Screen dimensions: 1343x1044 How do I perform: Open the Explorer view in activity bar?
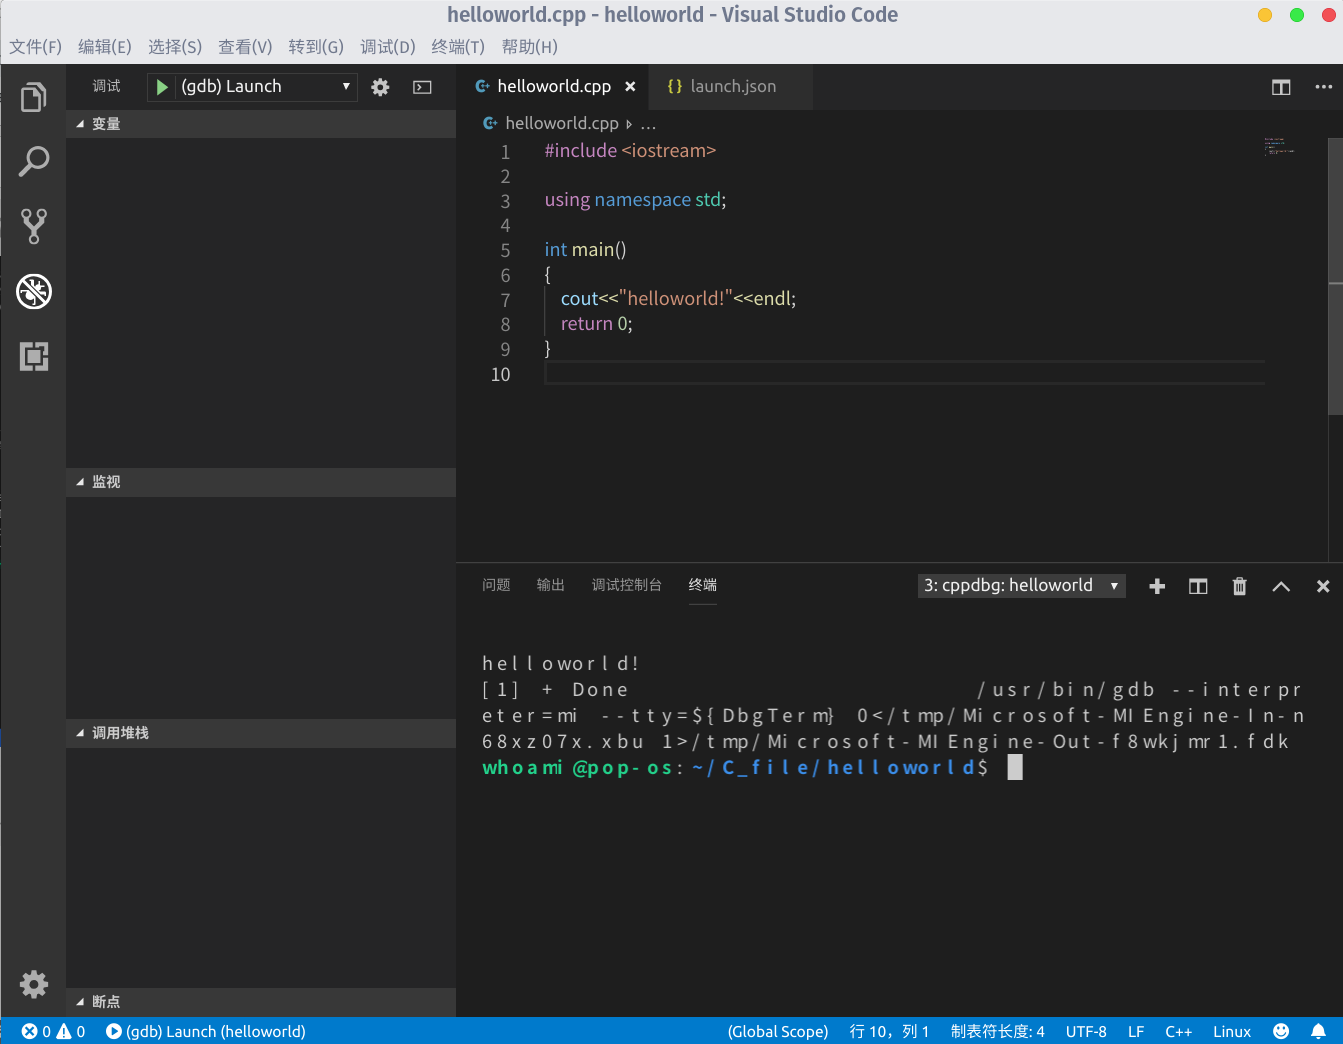point(33,97)
